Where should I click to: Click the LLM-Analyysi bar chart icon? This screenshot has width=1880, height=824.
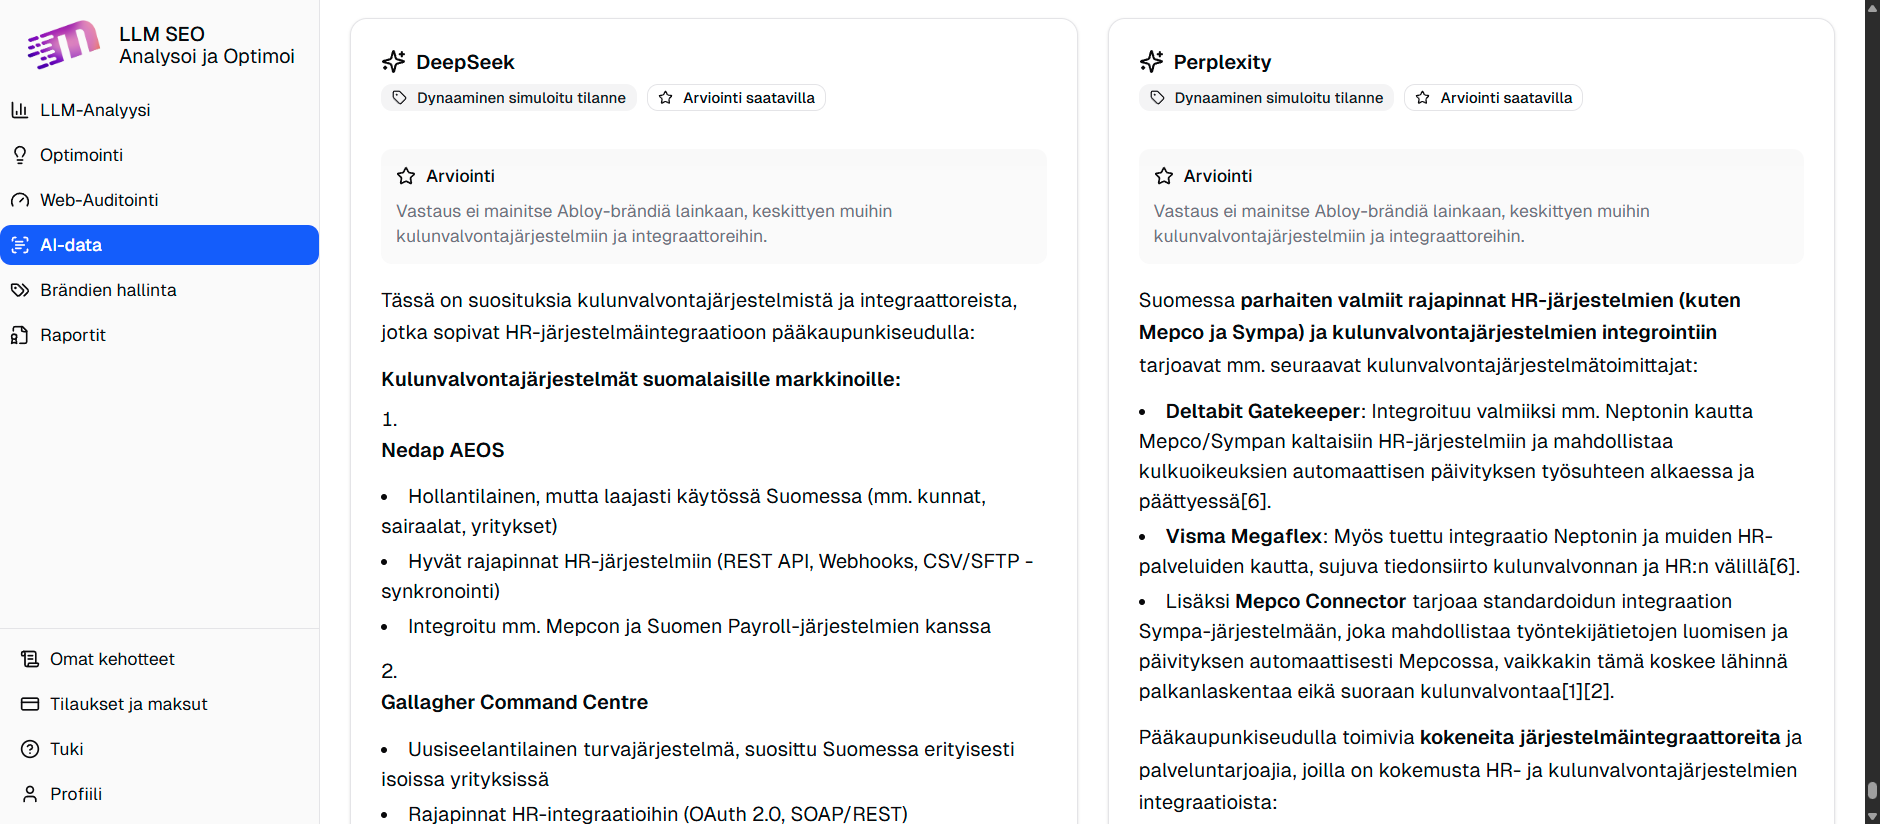[x=19, y=110]
